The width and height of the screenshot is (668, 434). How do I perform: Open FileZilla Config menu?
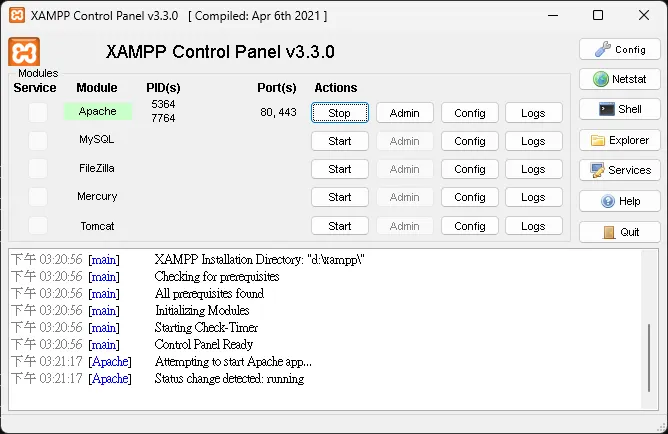pyautogui.click(x=469, y=169)
